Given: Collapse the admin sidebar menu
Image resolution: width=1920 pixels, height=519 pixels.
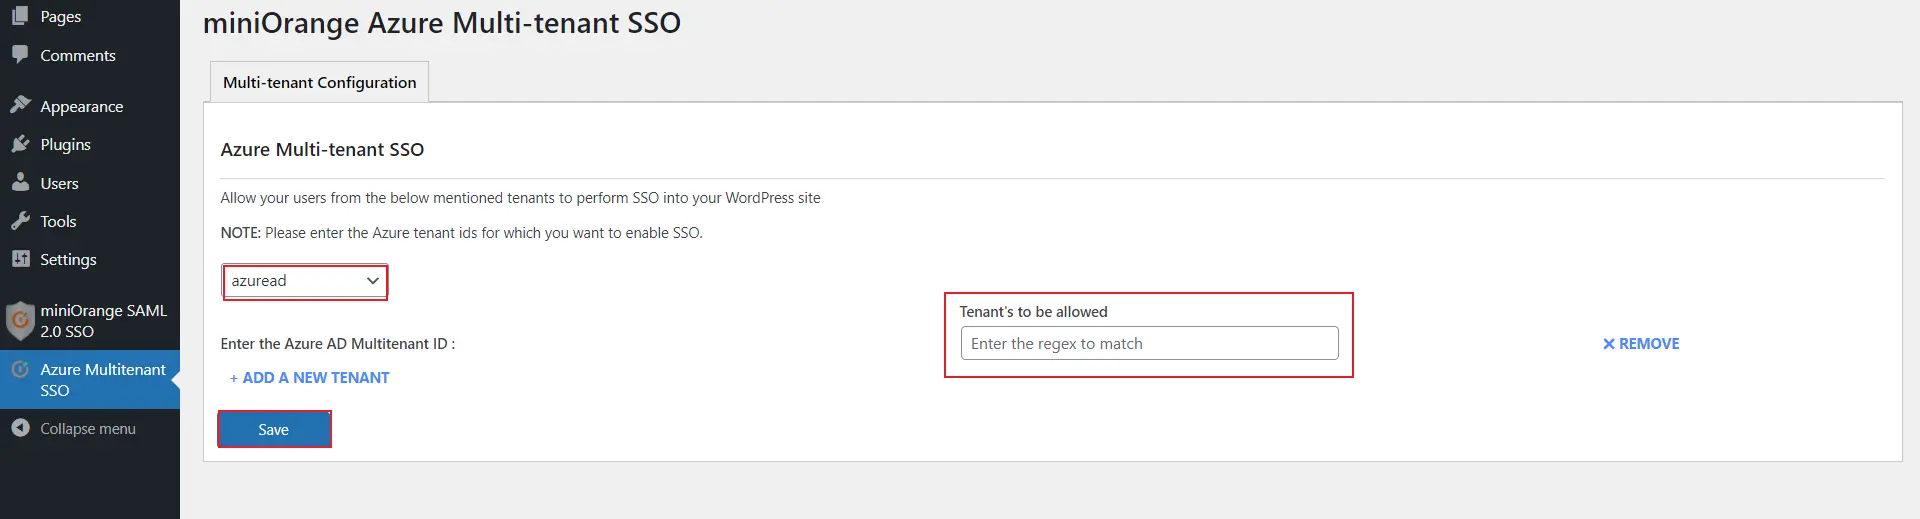Looking at the screenshot, I should [x=90, y=428].
